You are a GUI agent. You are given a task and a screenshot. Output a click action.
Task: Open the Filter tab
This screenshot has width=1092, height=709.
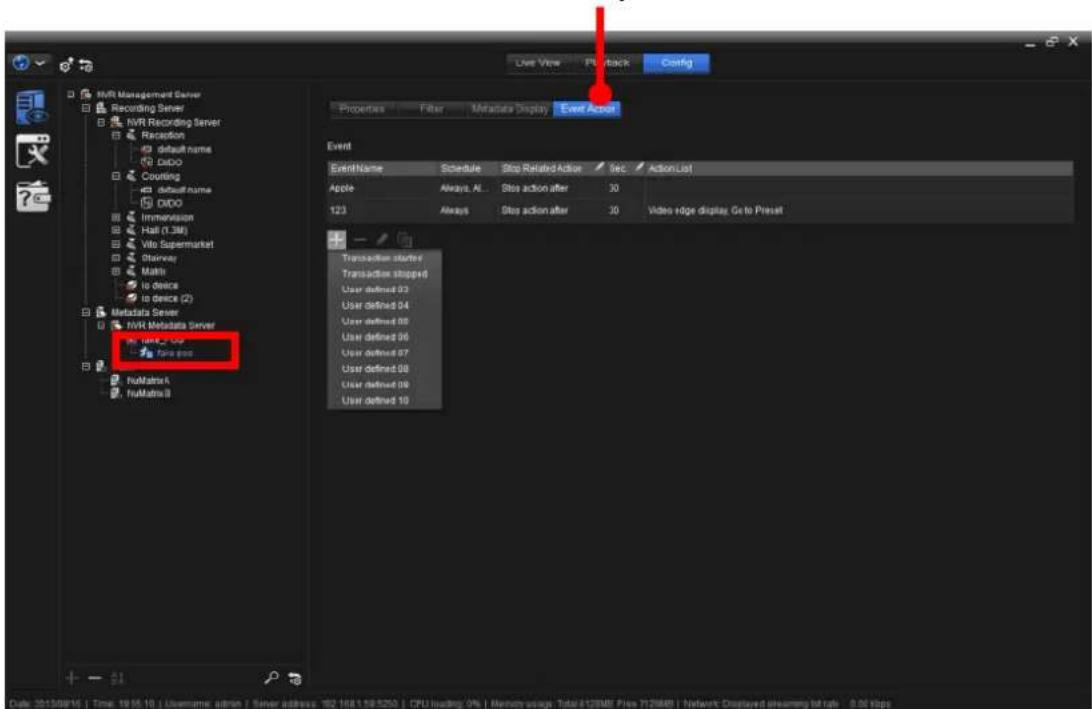(x=432, y=109)
